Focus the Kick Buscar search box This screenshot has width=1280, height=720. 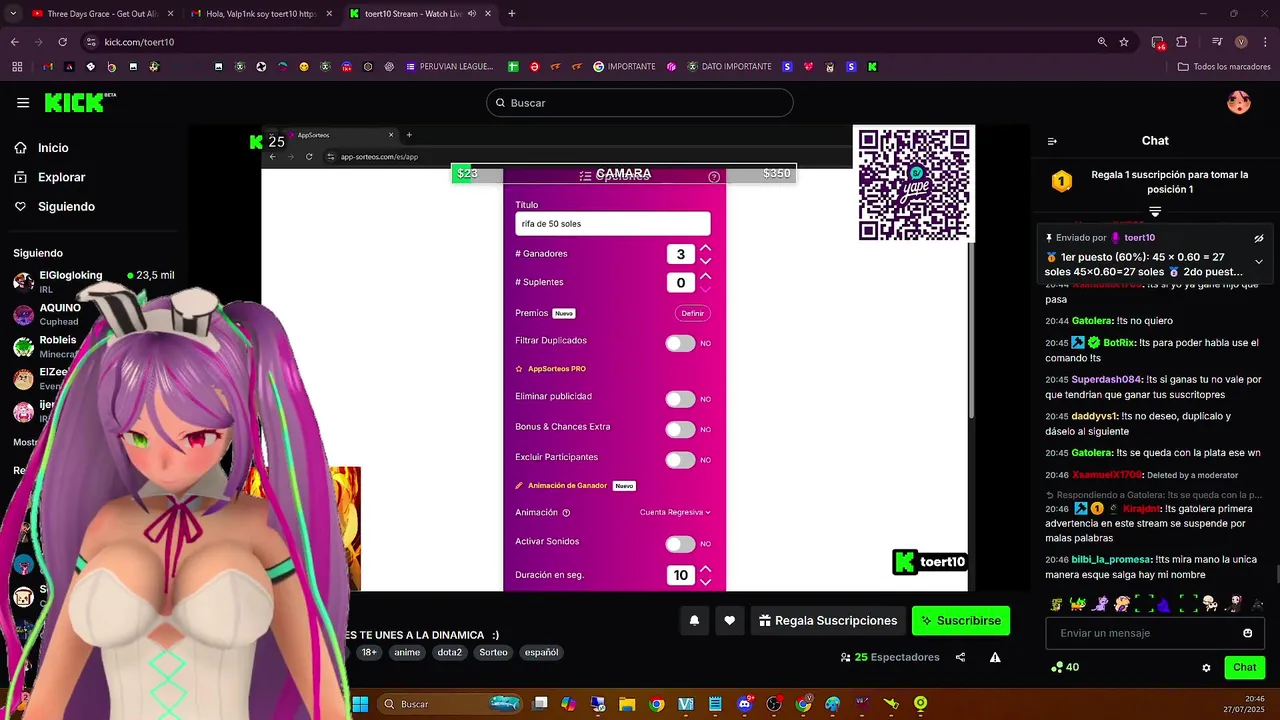click(x=640, y=103)
